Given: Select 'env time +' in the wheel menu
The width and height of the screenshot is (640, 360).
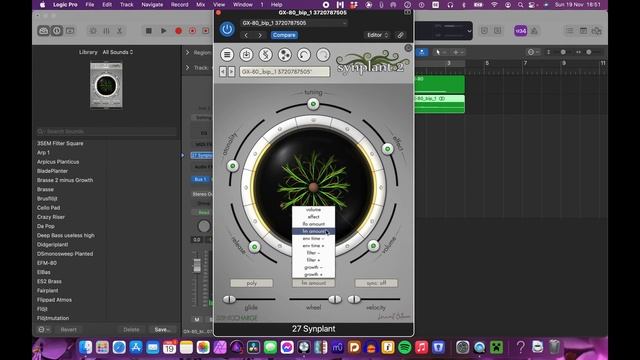Looking at the screenshot, I should 313,246.
